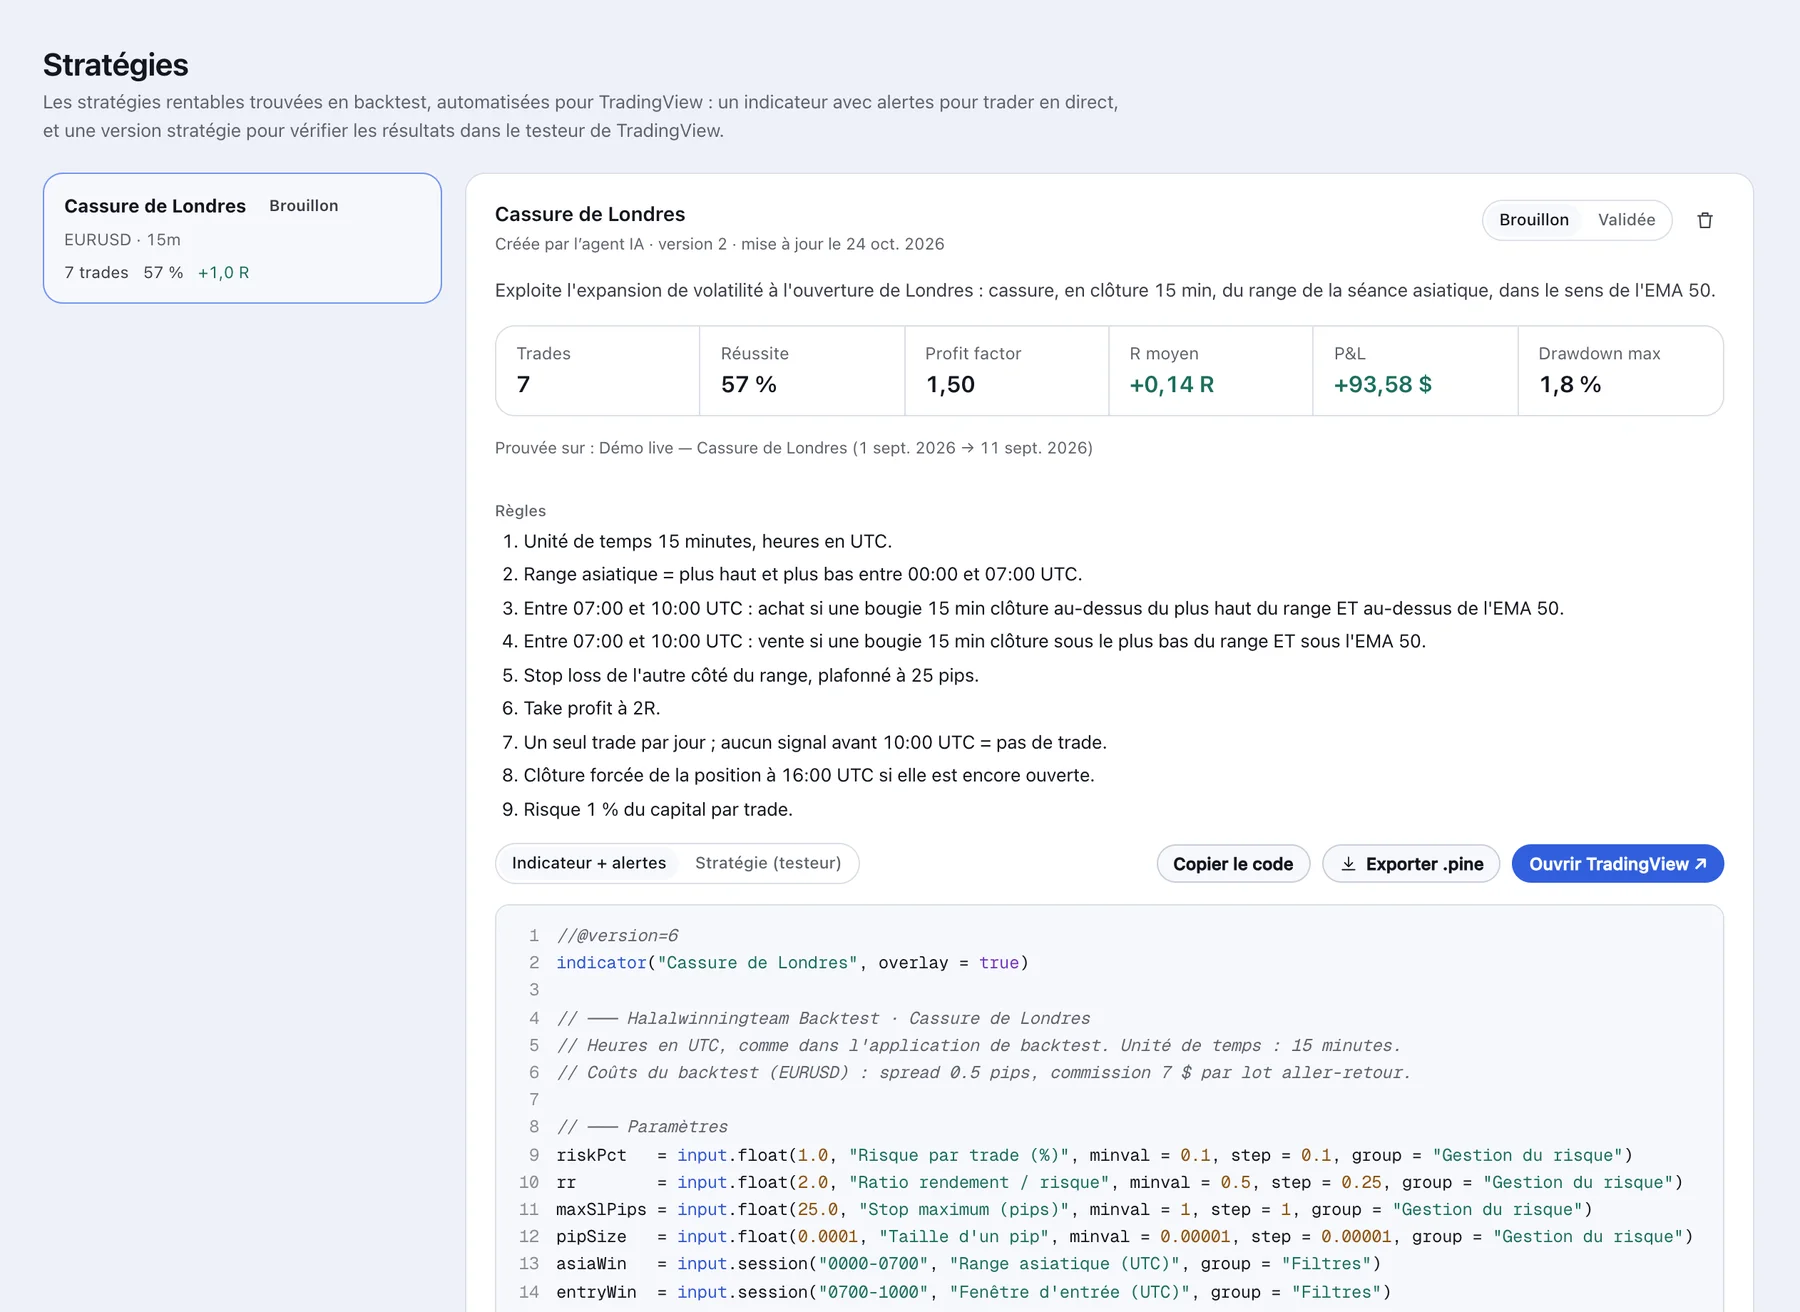Click rule 1 about 15-minute timeframe
The width and height of the screenshot is (1800, 1312).
click(697, 541)
